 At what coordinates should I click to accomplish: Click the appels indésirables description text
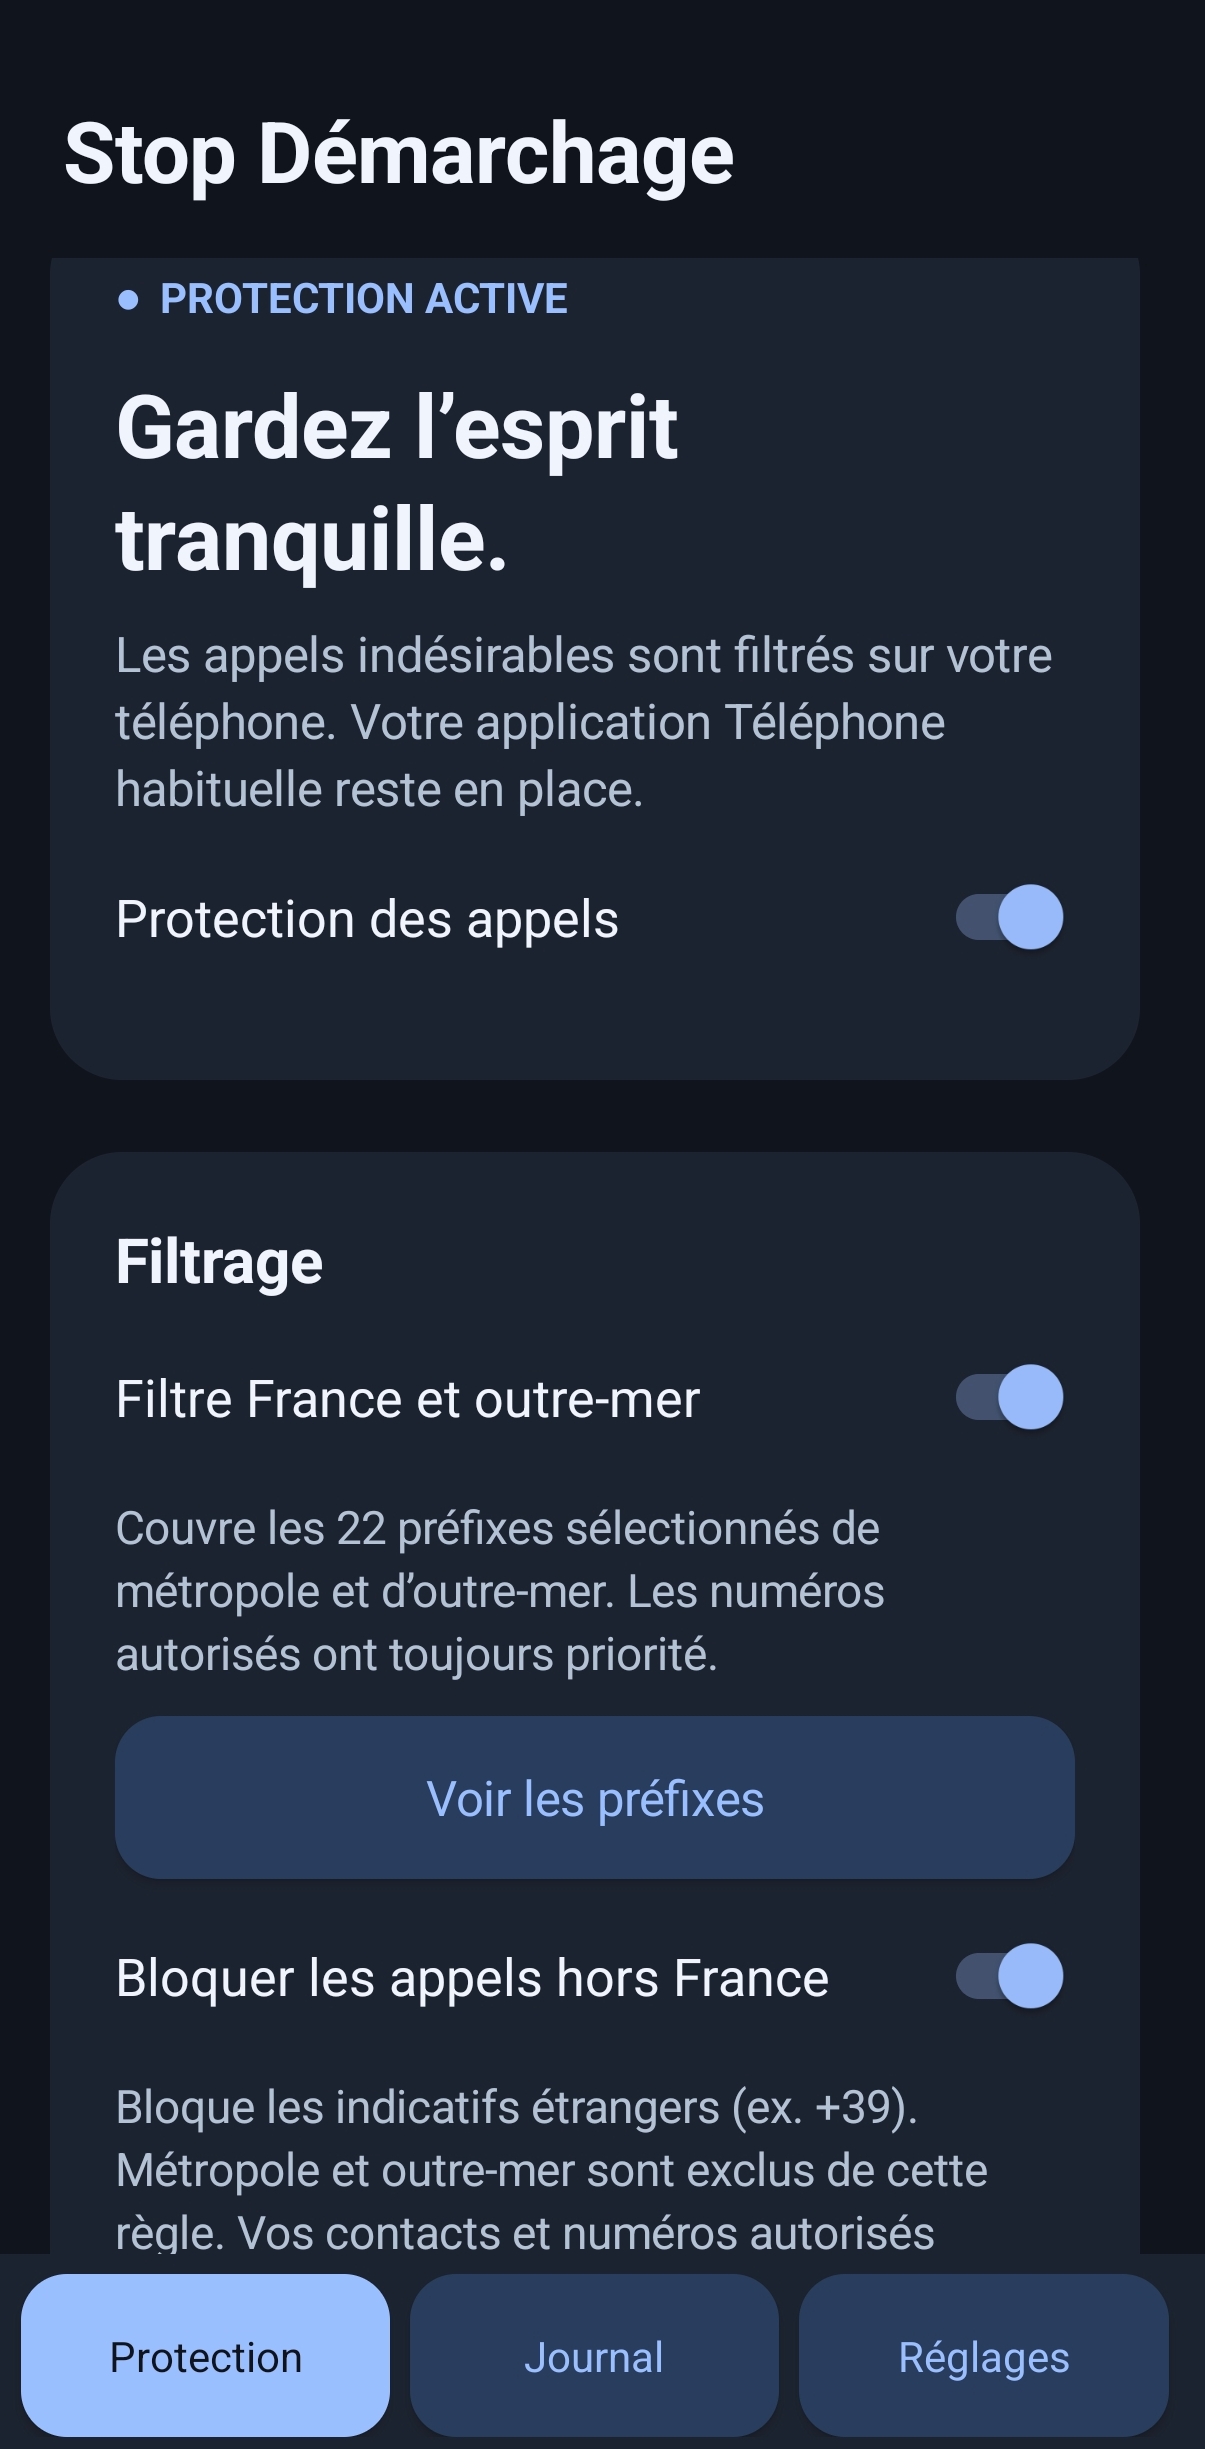pos(584,722)
